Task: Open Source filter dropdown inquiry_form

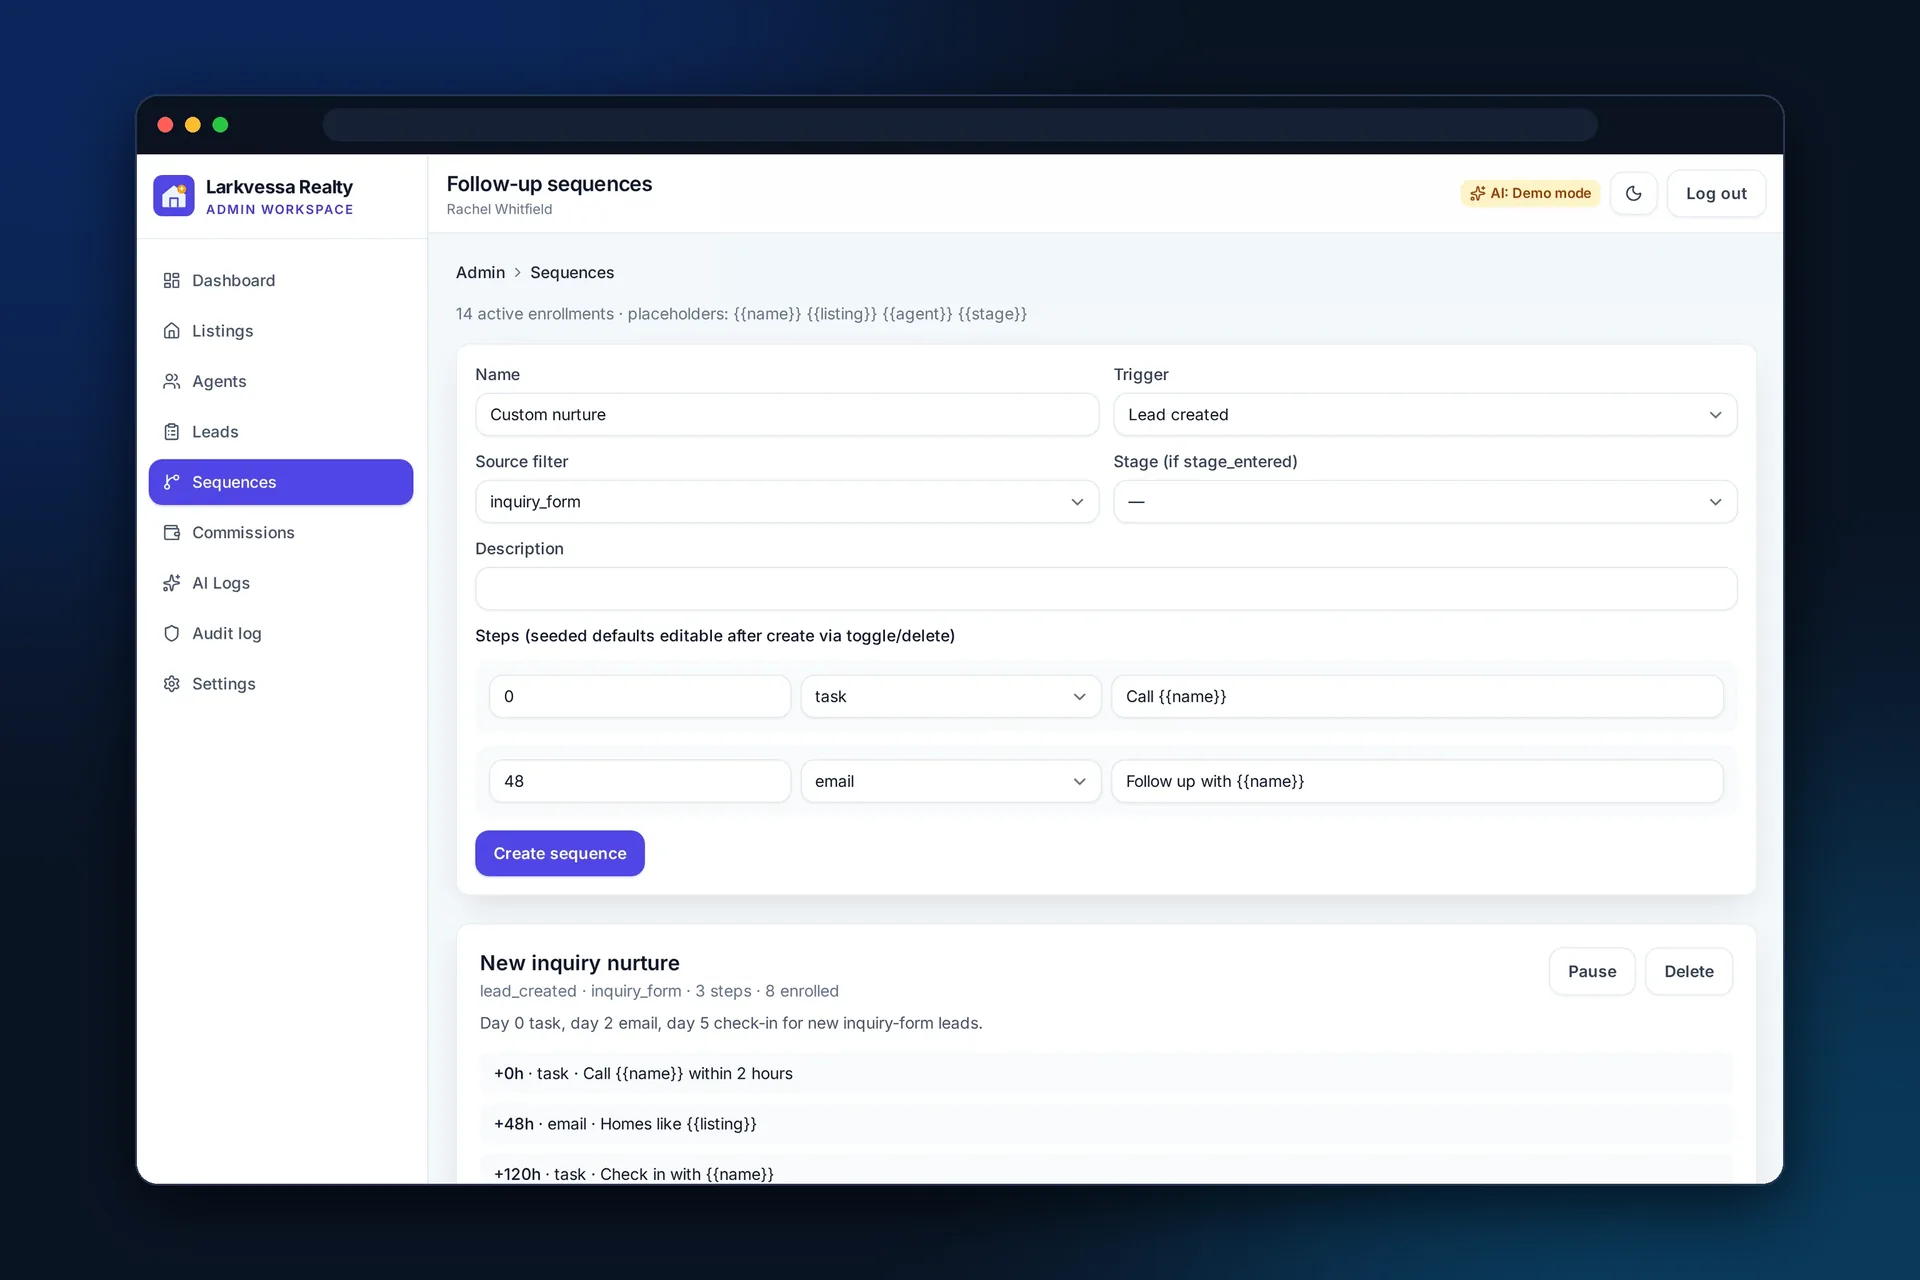Action: click(787, 502)
